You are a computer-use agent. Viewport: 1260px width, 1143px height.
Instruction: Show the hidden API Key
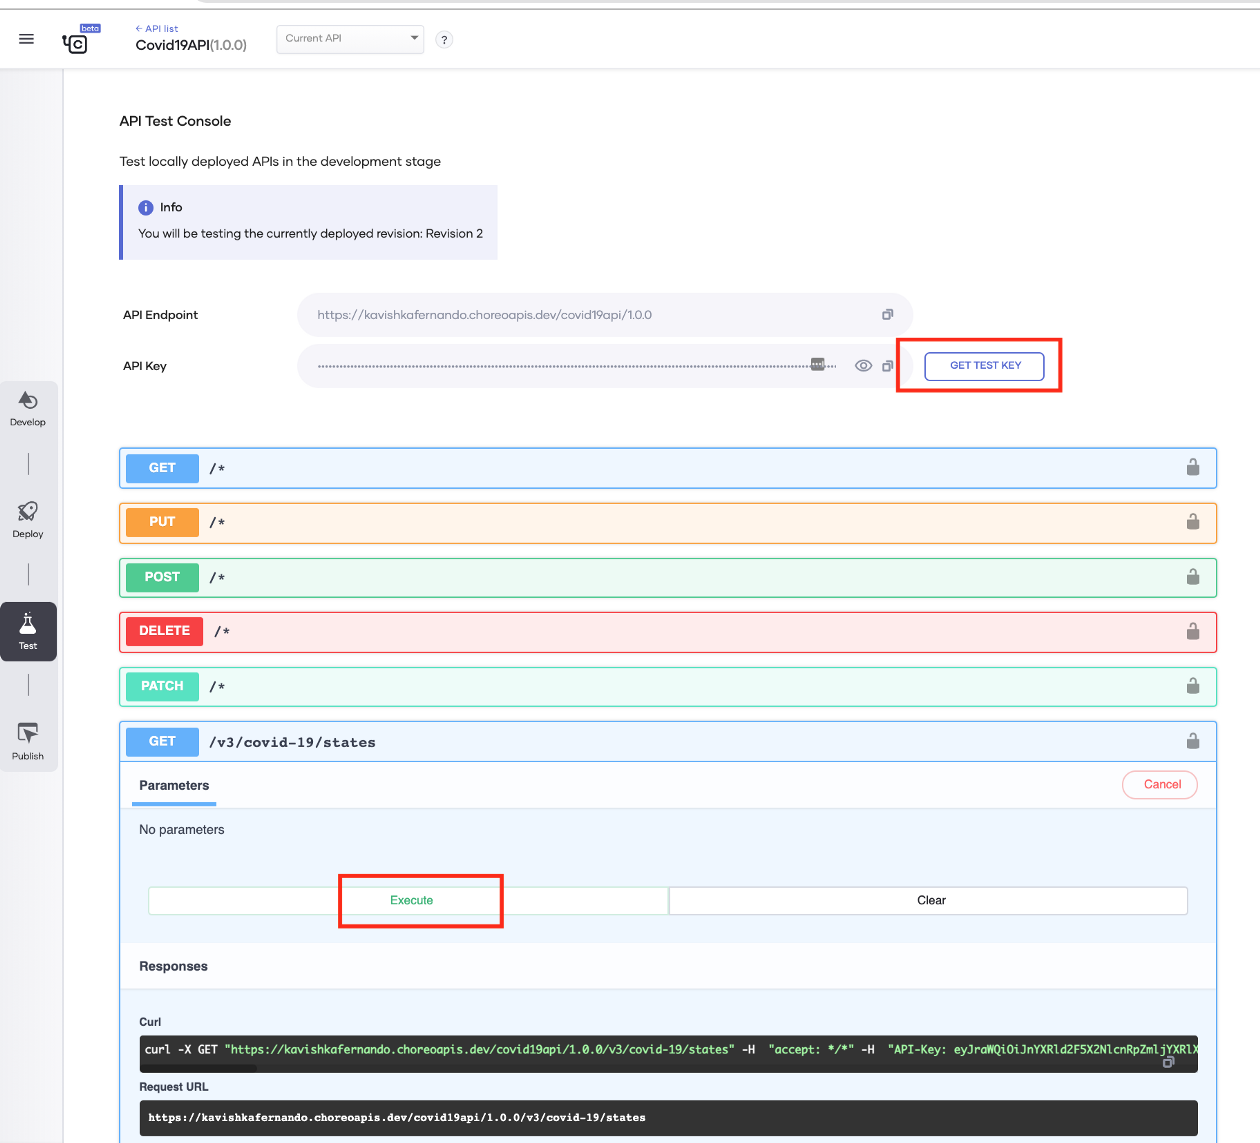[x=863, y=366]
